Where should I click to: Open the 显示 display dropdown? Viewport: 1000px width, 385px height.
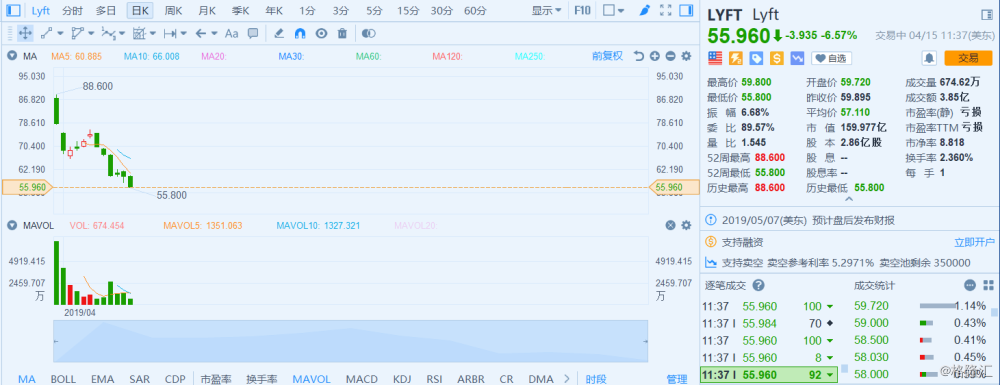pos(547,10)
